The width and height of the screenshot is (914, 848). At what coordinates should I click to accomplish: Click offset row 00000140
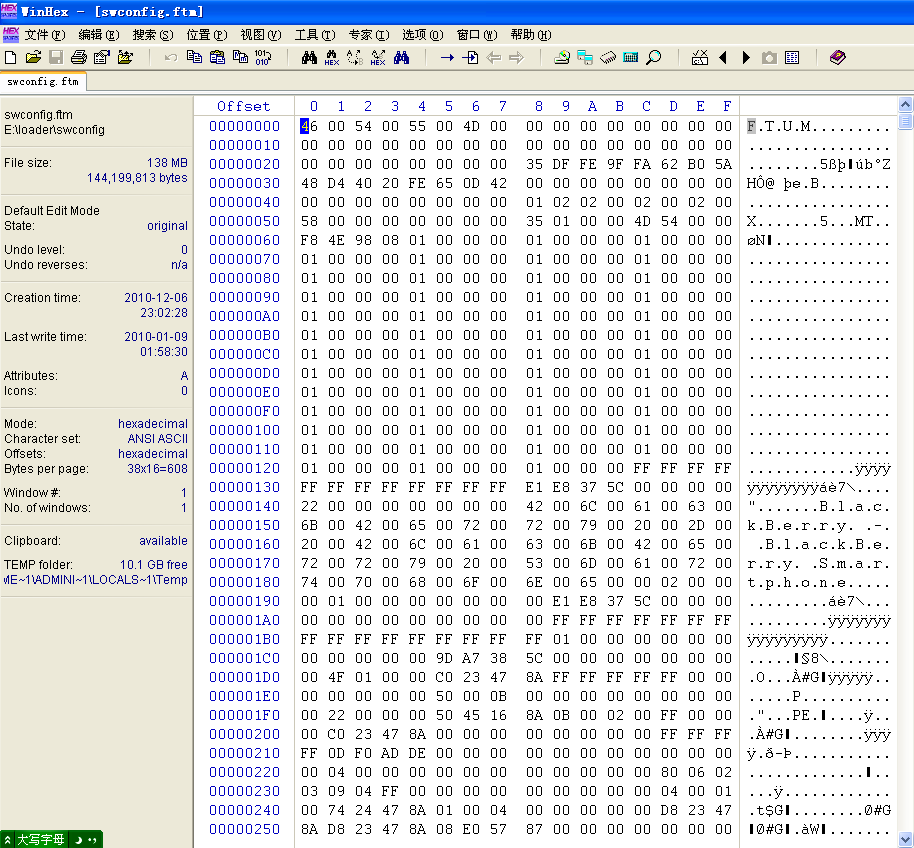244,506
